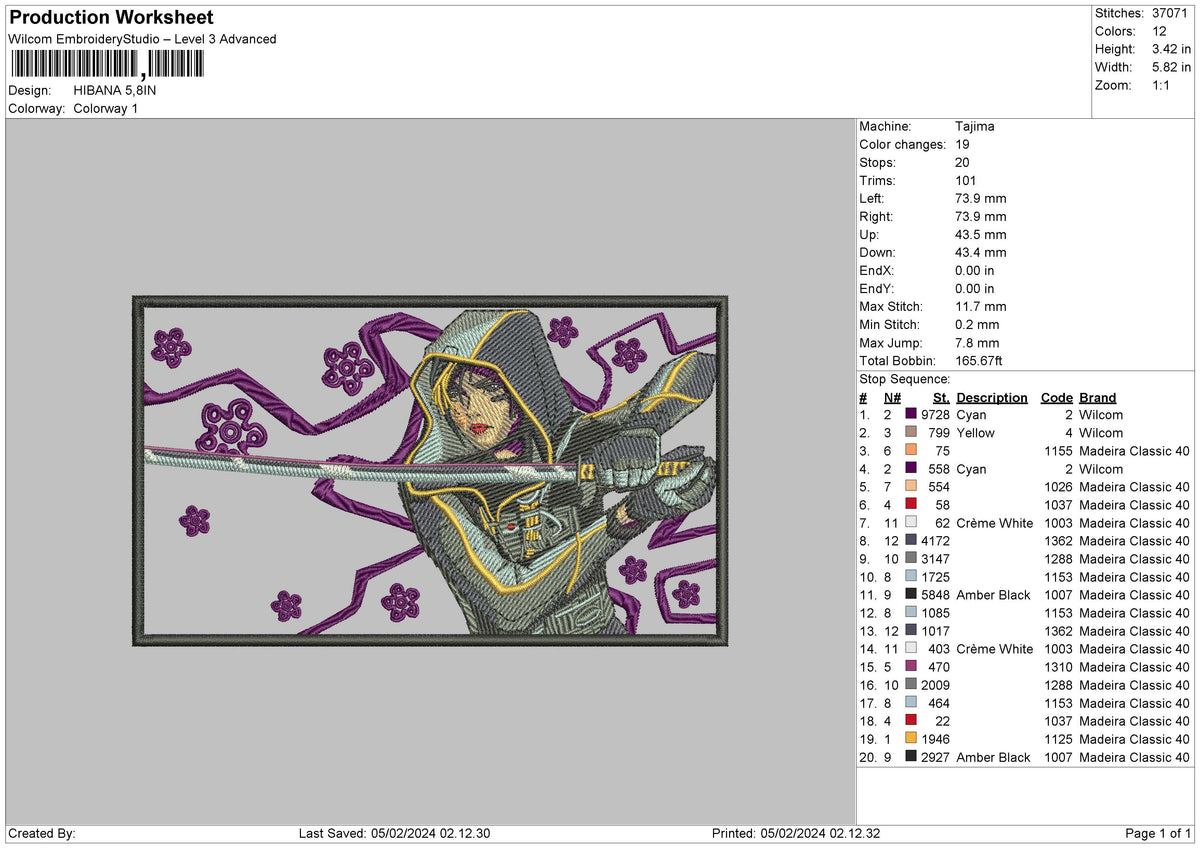Click the stitch count 3147 in stop 9
Viewport: 1200px width, 848px height.
[935, 558]
